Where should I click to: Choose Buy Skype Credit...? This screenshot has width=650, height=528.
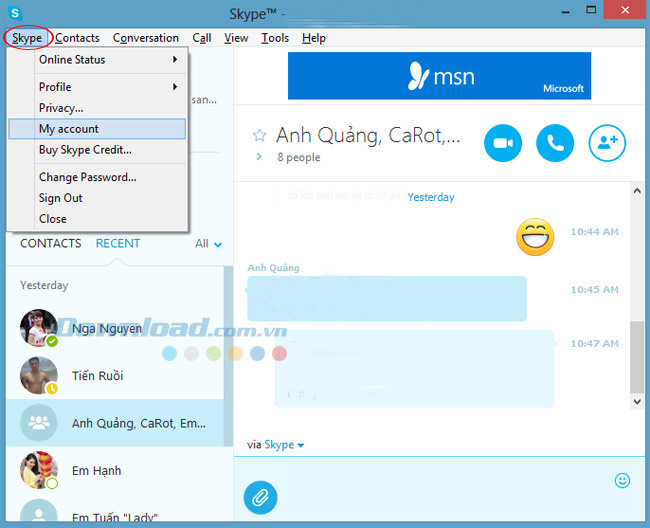point(97,150)
